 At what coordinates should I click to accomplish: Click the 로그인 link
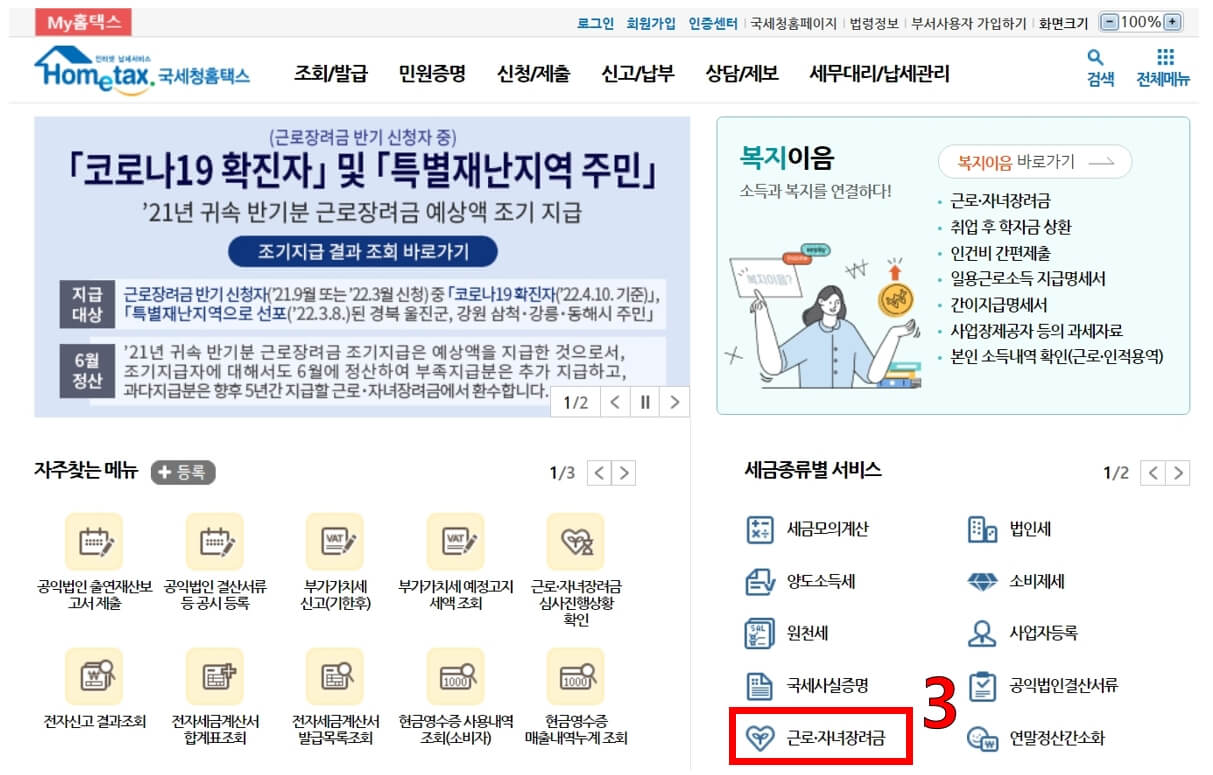[x=596, y=23]
